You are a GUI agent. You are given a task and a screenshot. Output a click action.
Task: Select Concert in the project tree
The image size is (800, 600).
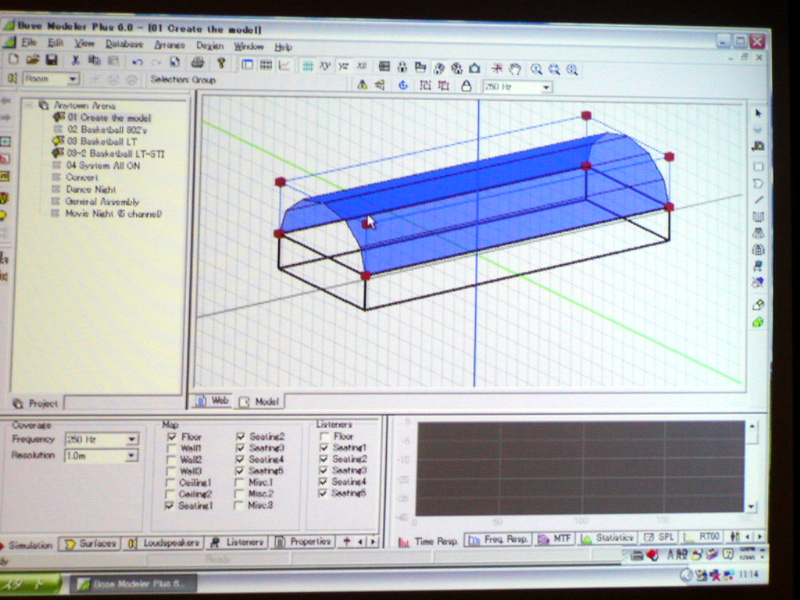click(81, 177)
